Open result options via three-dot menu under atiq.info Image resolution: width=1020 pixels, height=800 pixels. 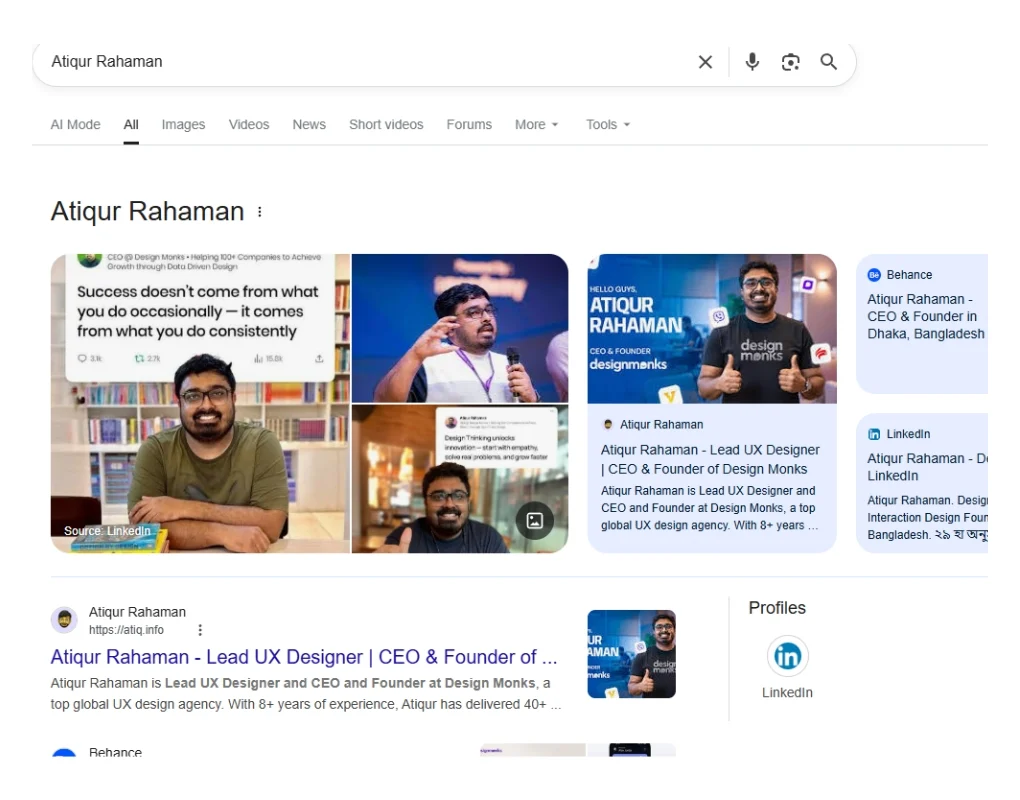point(200,630)
